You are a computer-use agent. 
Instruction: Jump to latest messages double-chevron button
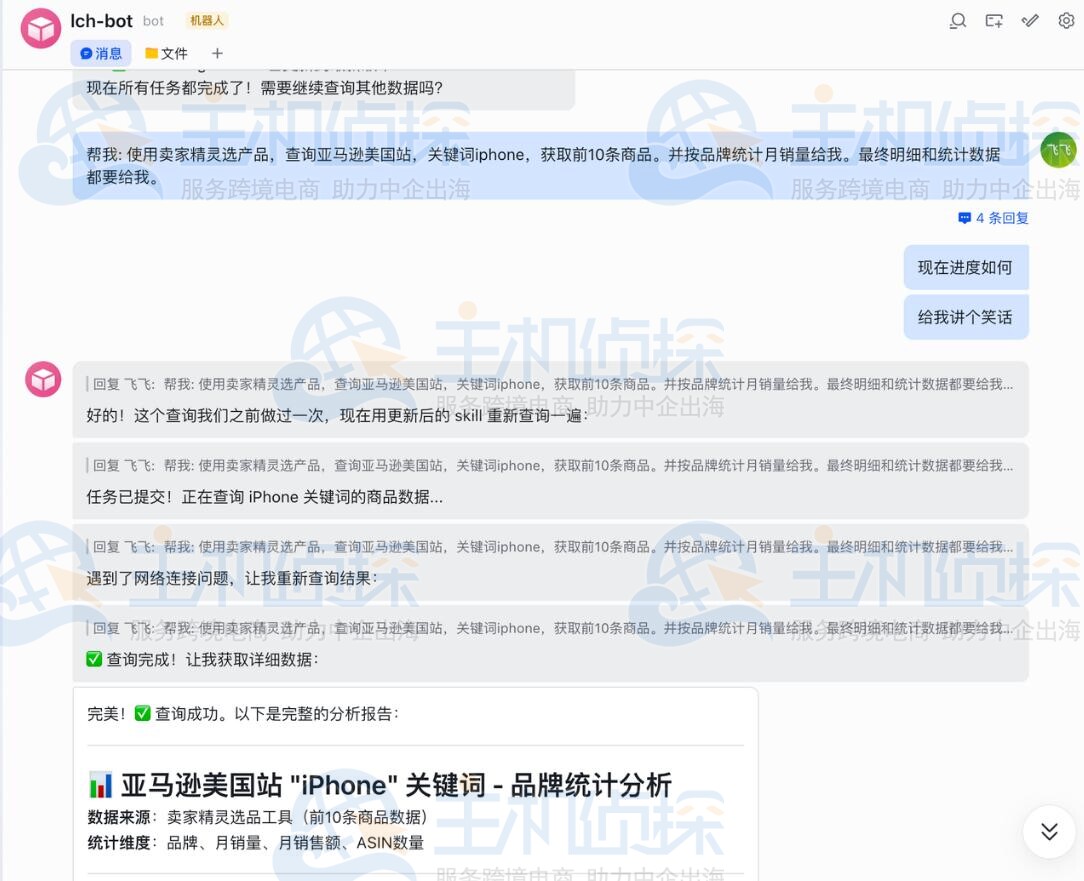[1049, 831]
